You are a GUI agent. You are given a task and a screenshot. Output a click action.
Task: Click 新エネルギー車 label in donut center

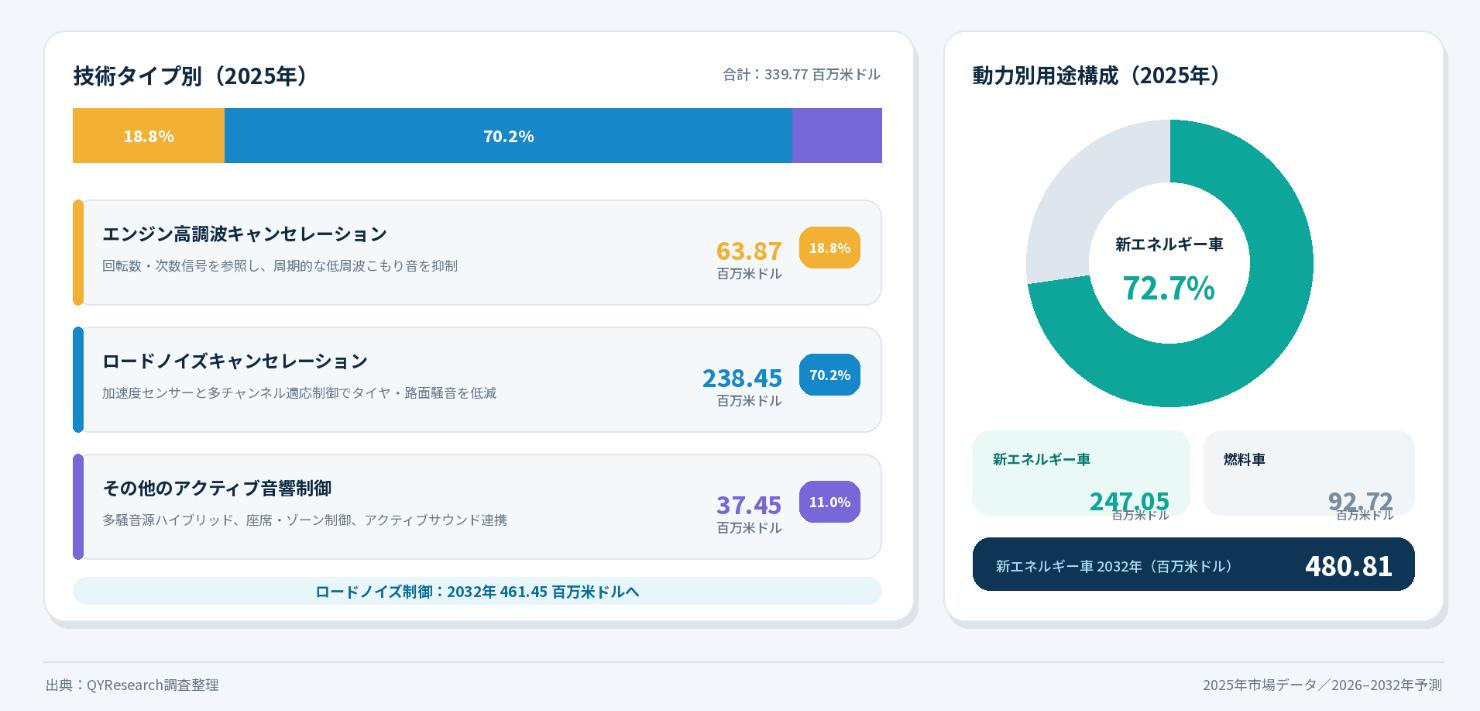pyautogui.click(x=1169, y=244)
